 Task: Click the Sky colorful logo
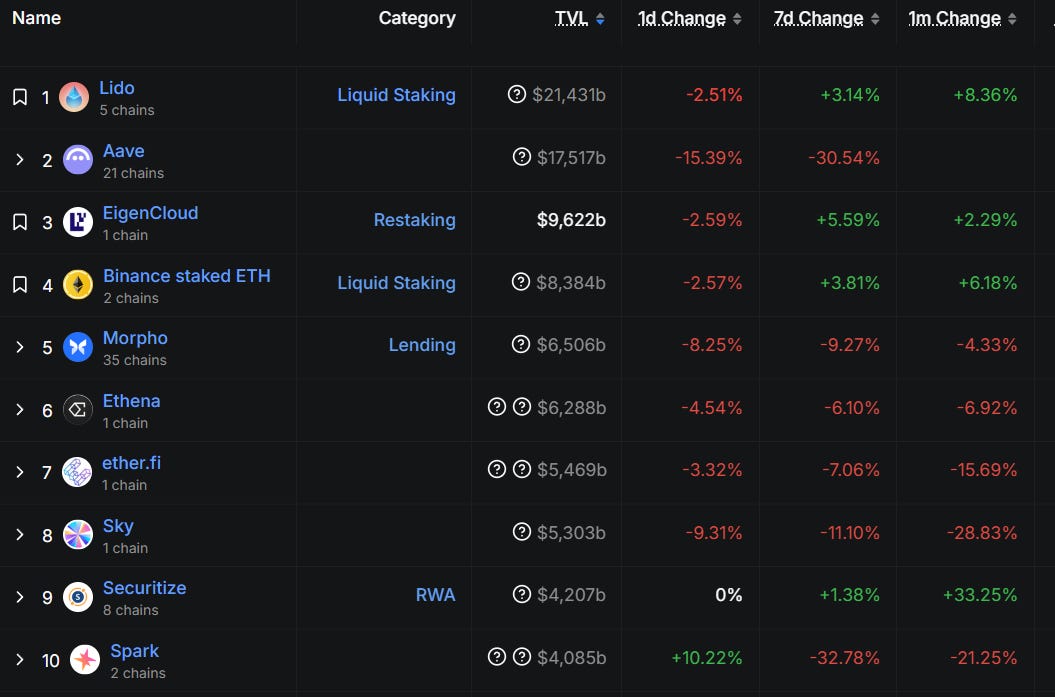(x=78, y=535)
